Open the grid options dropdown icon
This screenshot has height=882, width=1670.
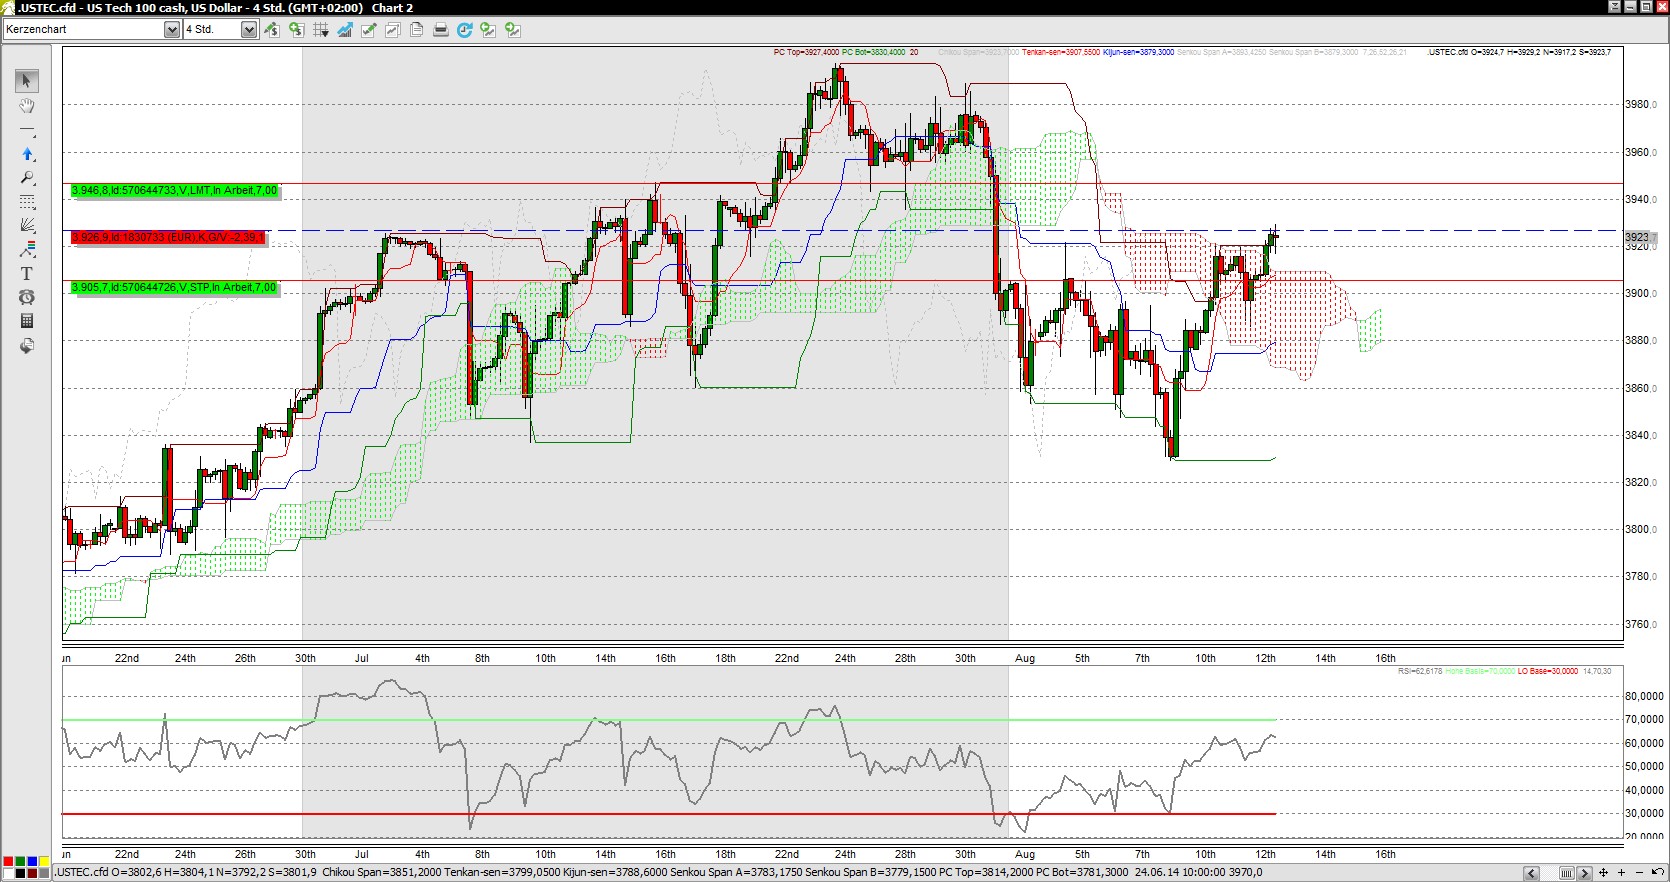tap(321, 30)
